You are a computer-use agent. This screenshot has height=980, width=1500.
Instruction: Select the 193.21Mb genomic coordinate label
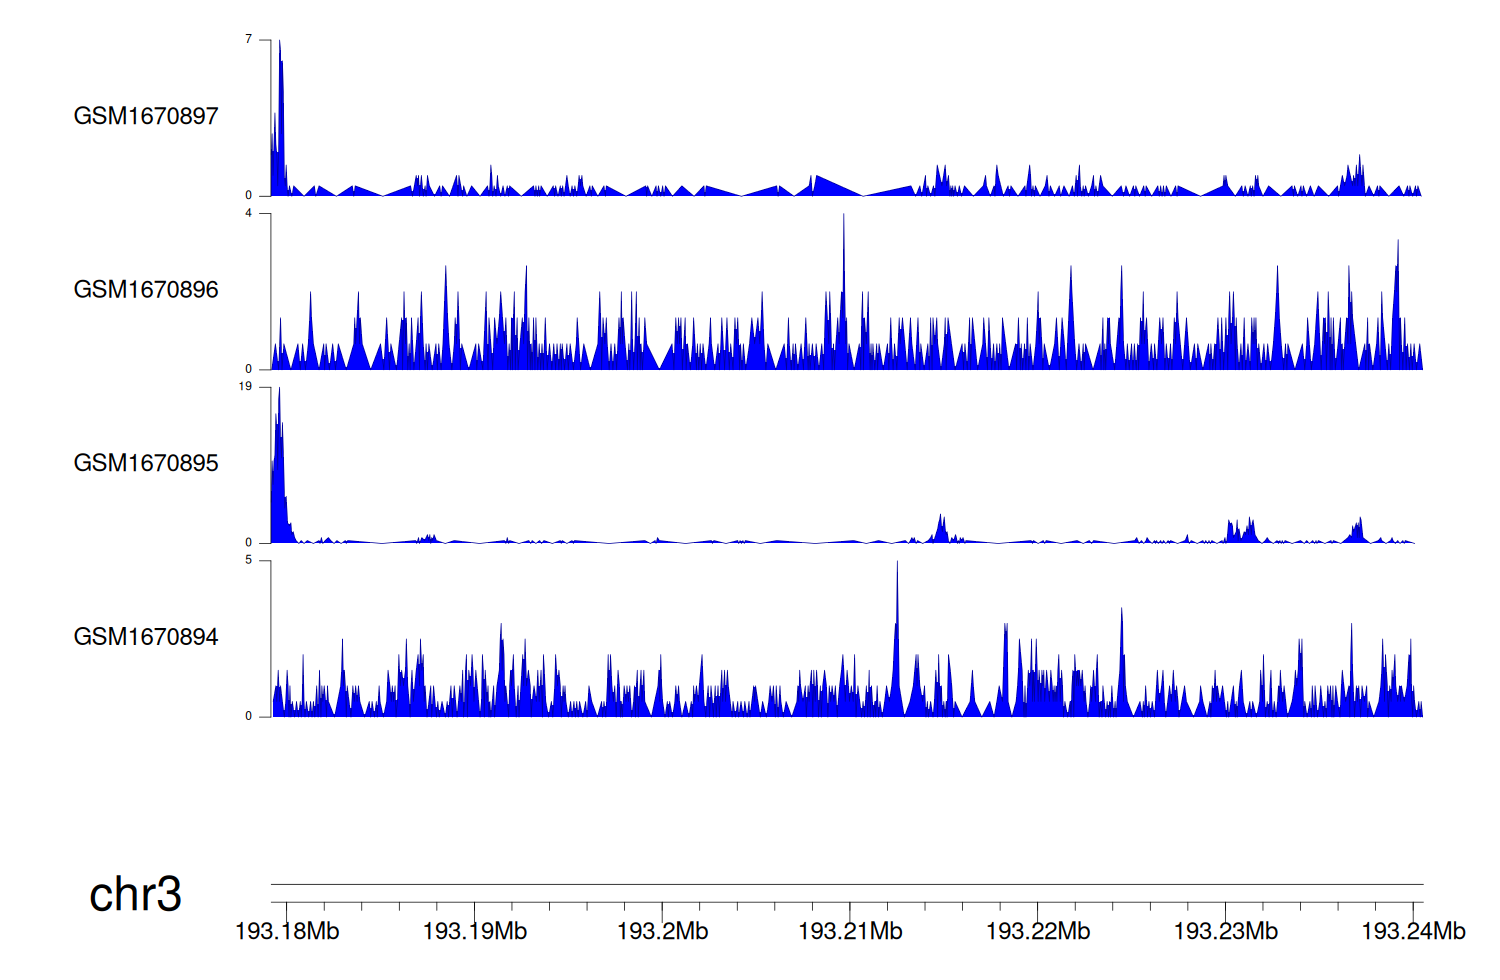pos(850,932)
